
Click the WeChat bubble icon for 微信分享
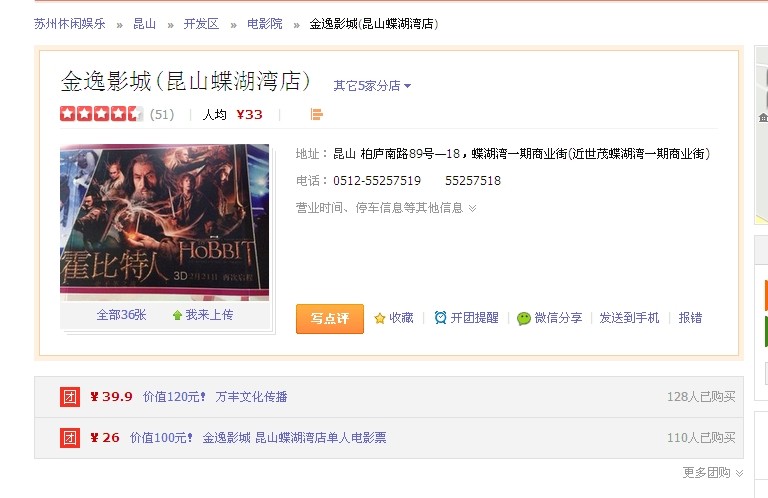524,318
